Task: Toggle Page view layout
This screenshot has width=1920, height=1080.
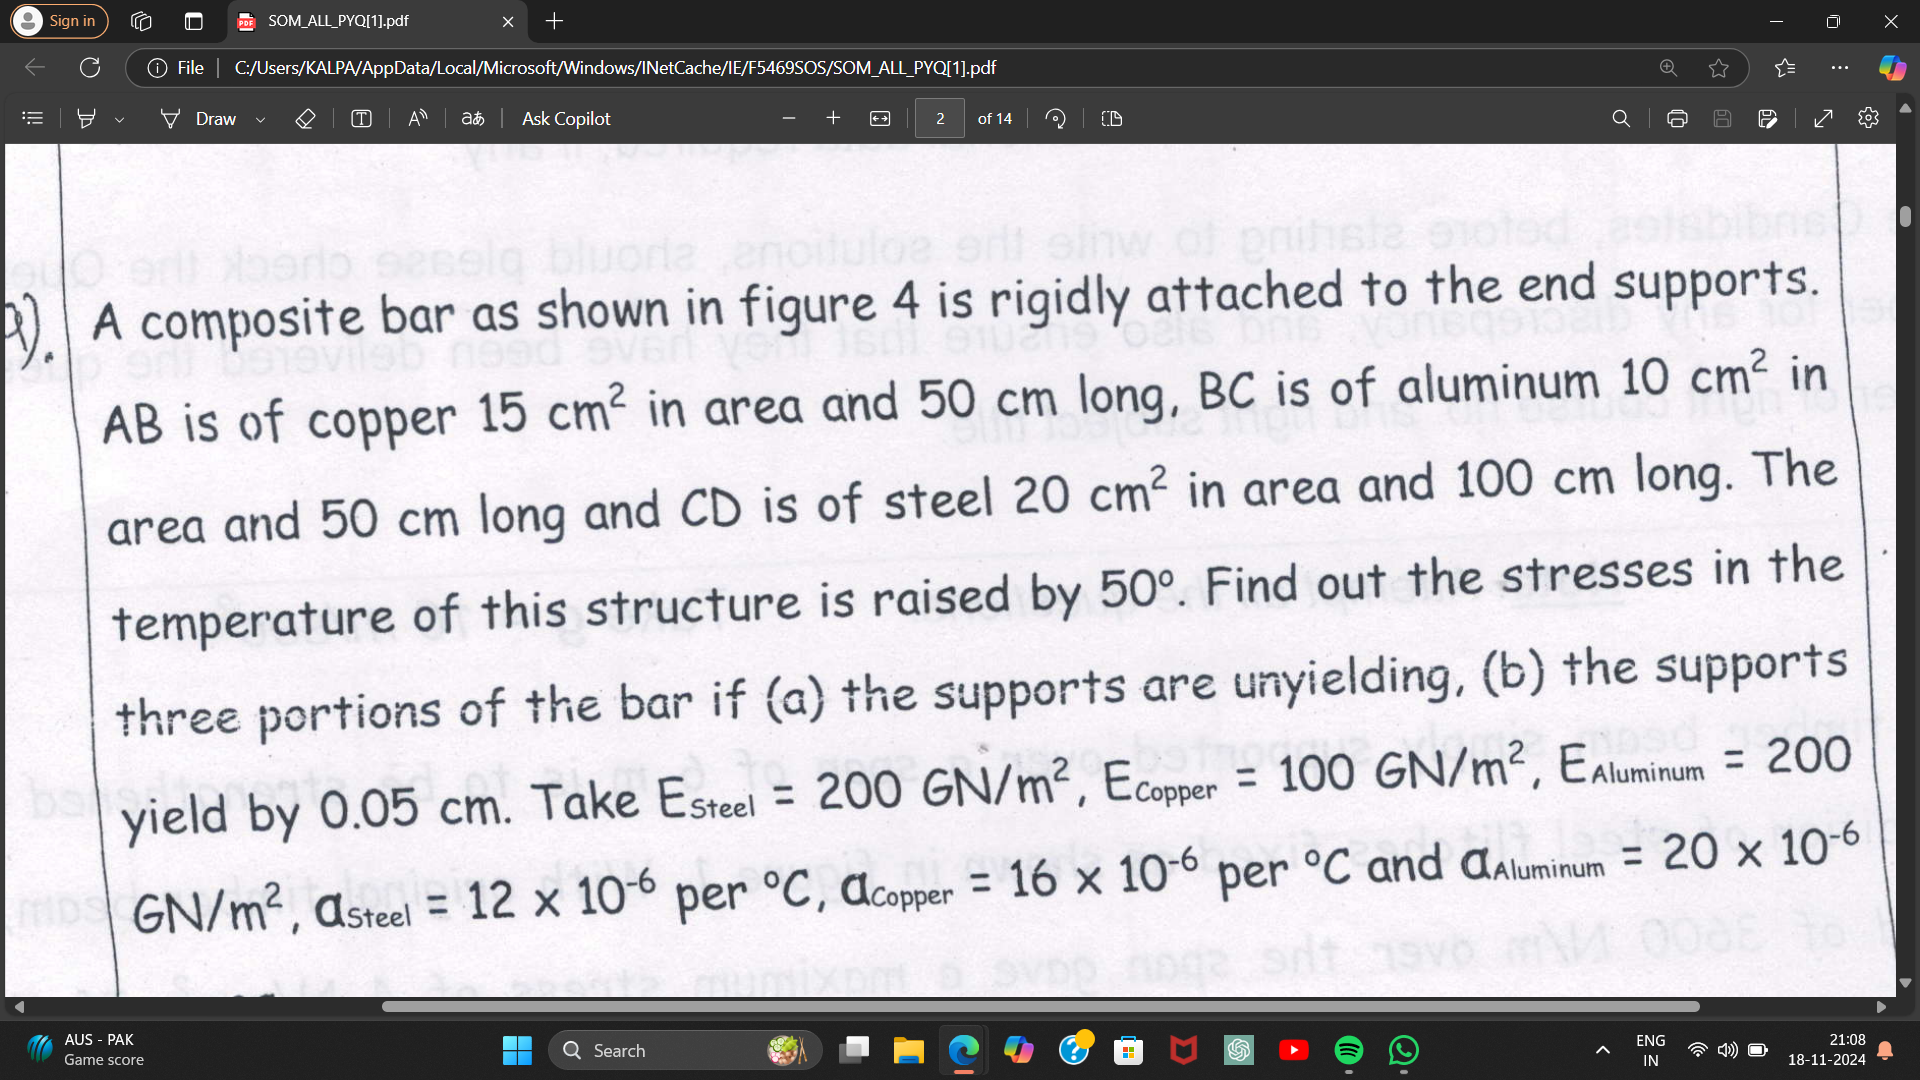Action: 1111,118
